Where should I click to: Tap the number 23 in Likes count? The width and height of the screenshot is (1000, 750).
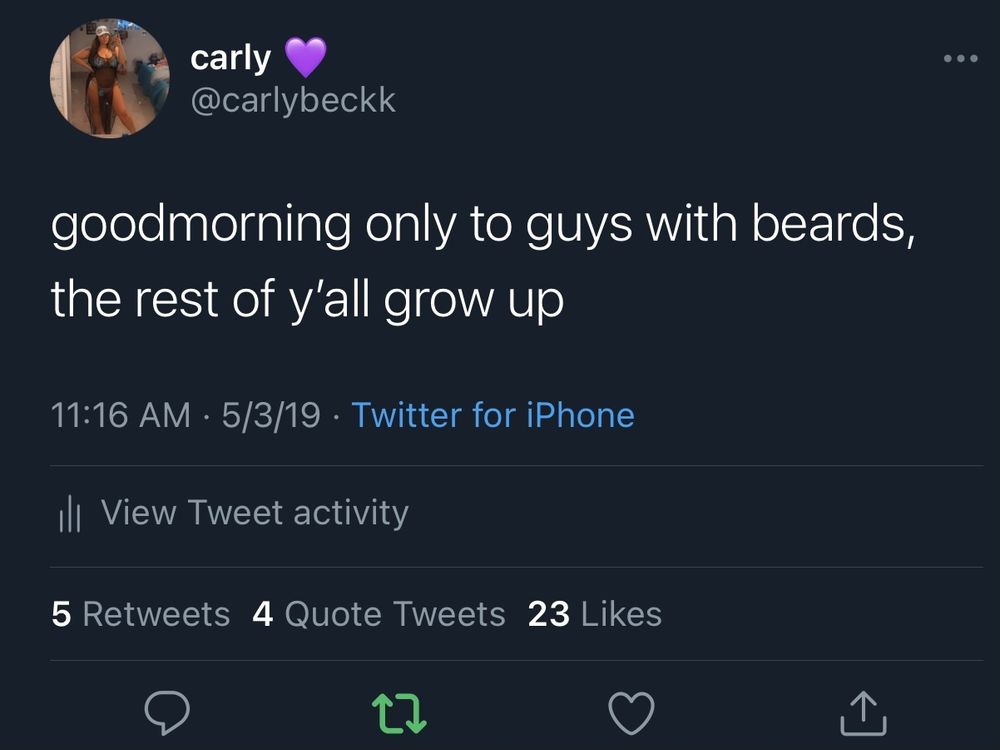(x=548, y=614)
